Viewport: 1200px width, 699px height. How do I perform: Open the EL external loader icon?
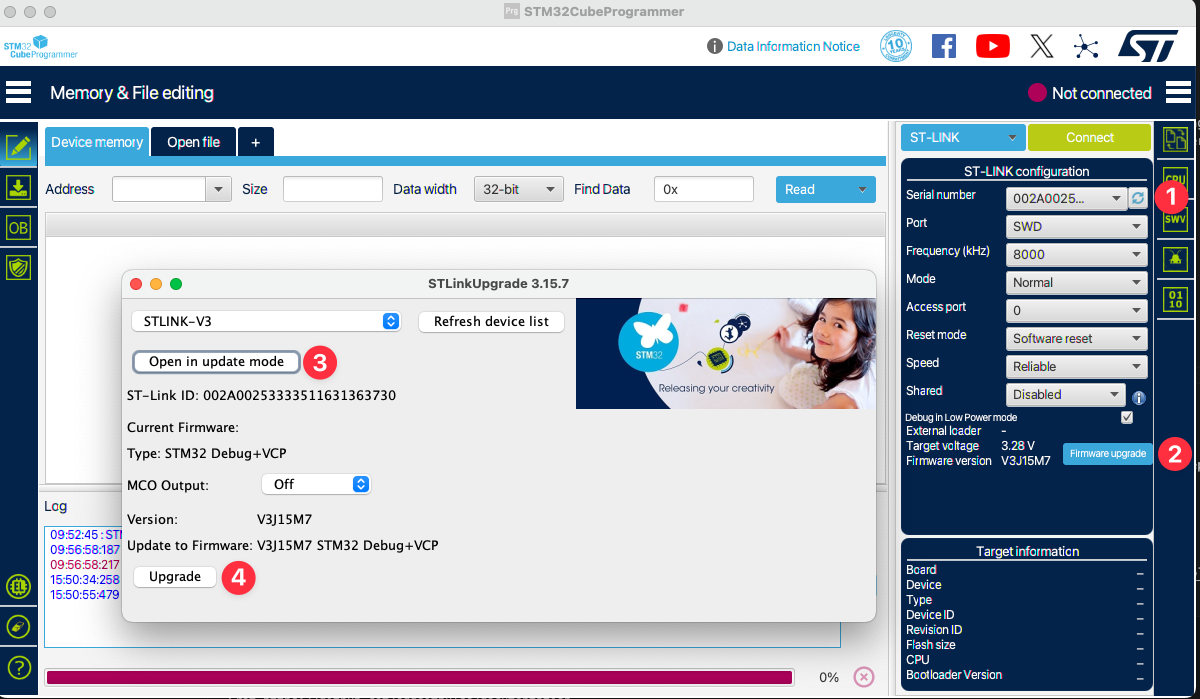(18, 586)
